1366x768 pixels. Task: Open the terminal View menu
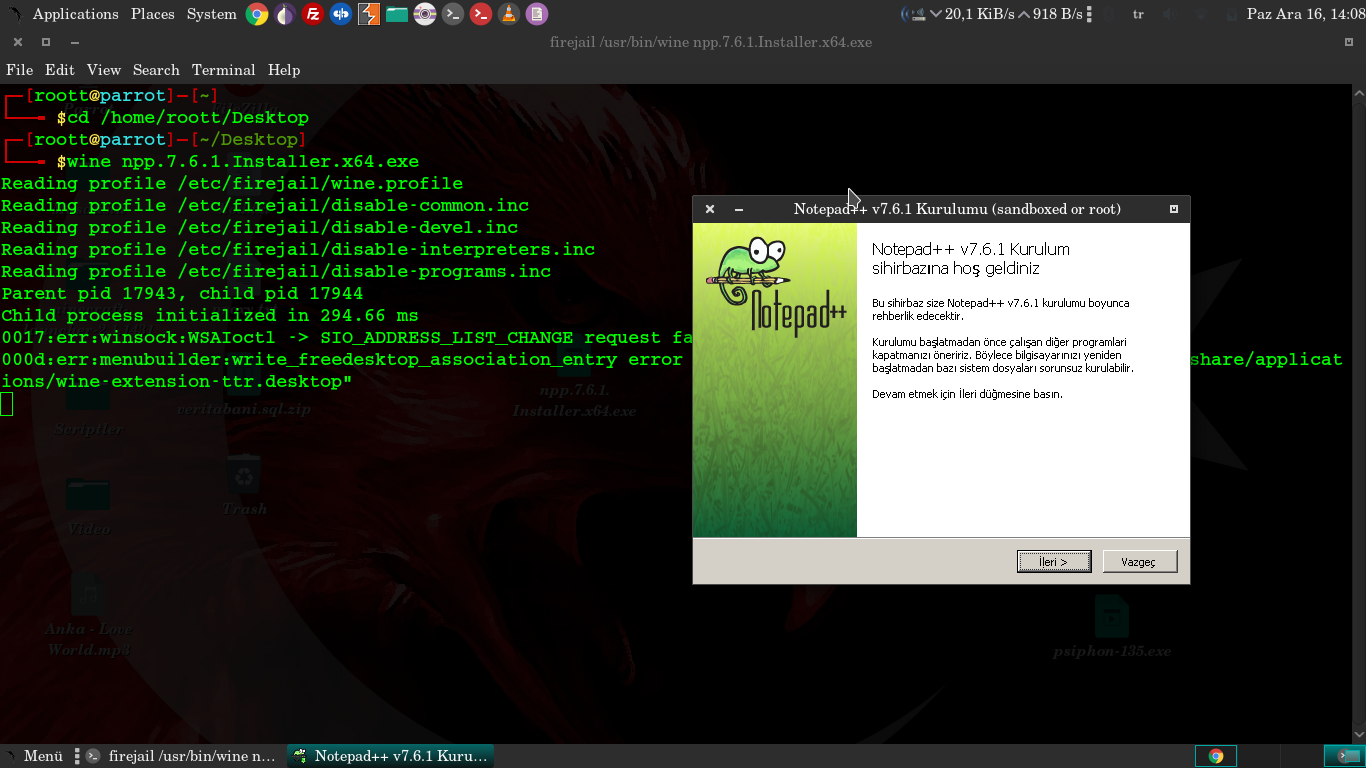(x=103, y=70)
